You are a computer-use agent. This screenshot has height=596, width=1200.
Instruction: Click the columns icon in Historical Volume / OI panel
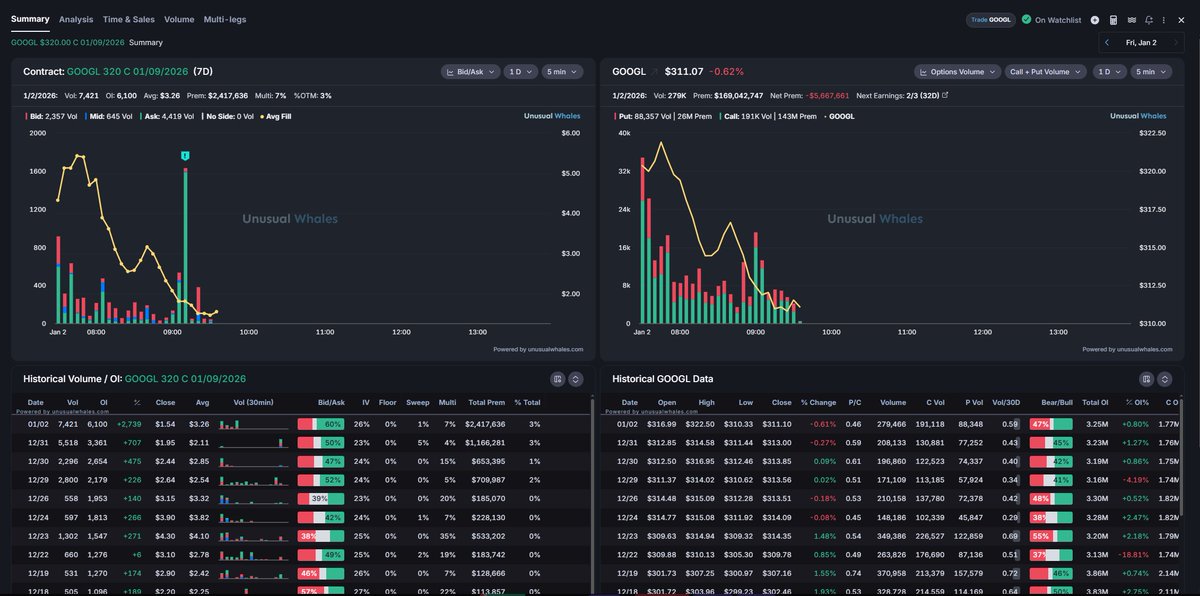pos(558,379)
